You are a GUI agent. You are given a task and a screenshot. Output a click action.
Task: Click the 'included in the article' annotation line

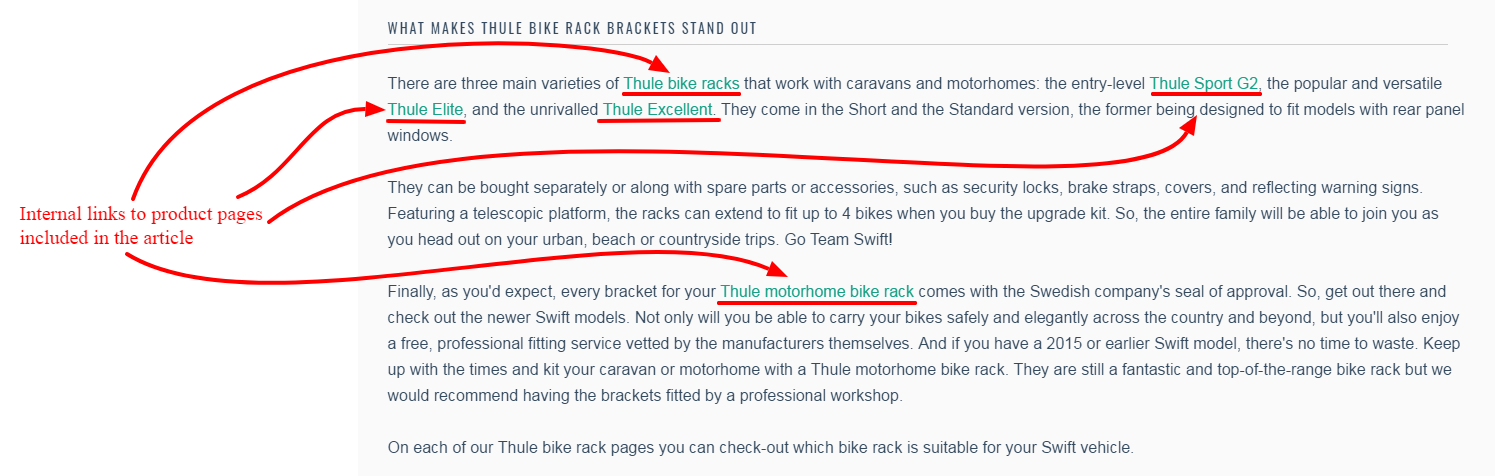106,239
